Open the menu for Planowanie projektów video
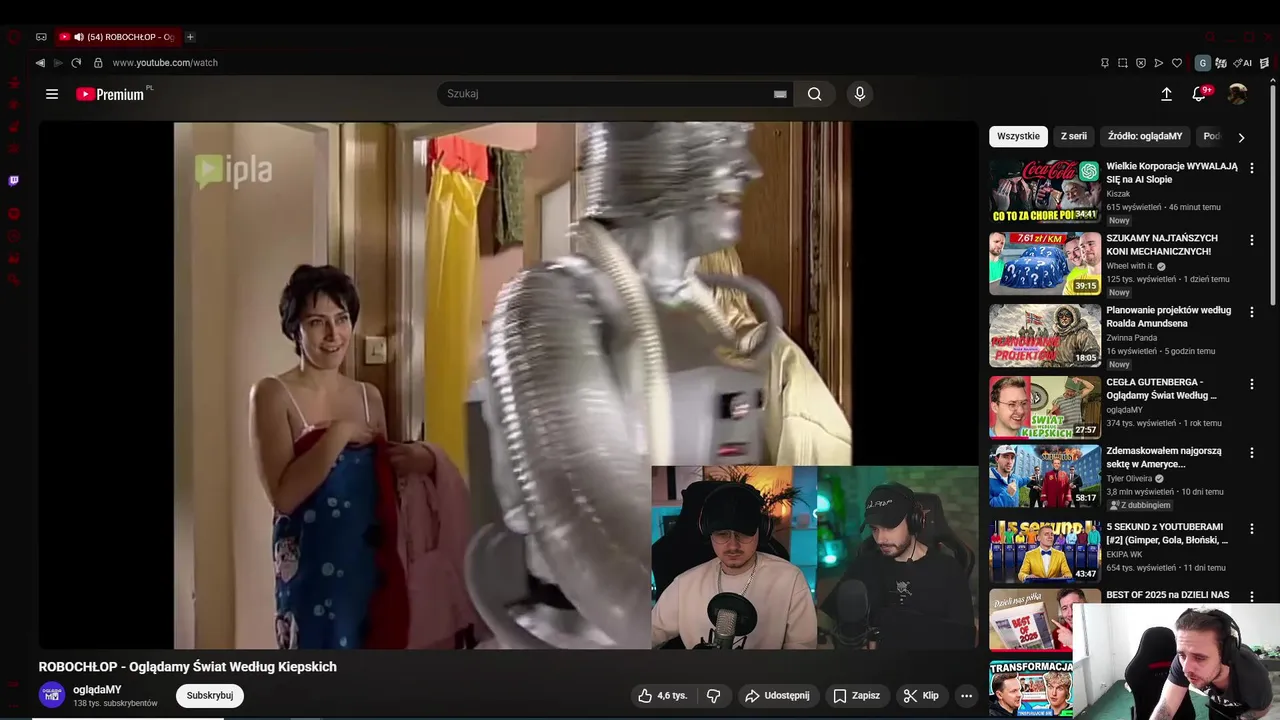This screenshot has height=720, width=1280. tap(1251, 312)
